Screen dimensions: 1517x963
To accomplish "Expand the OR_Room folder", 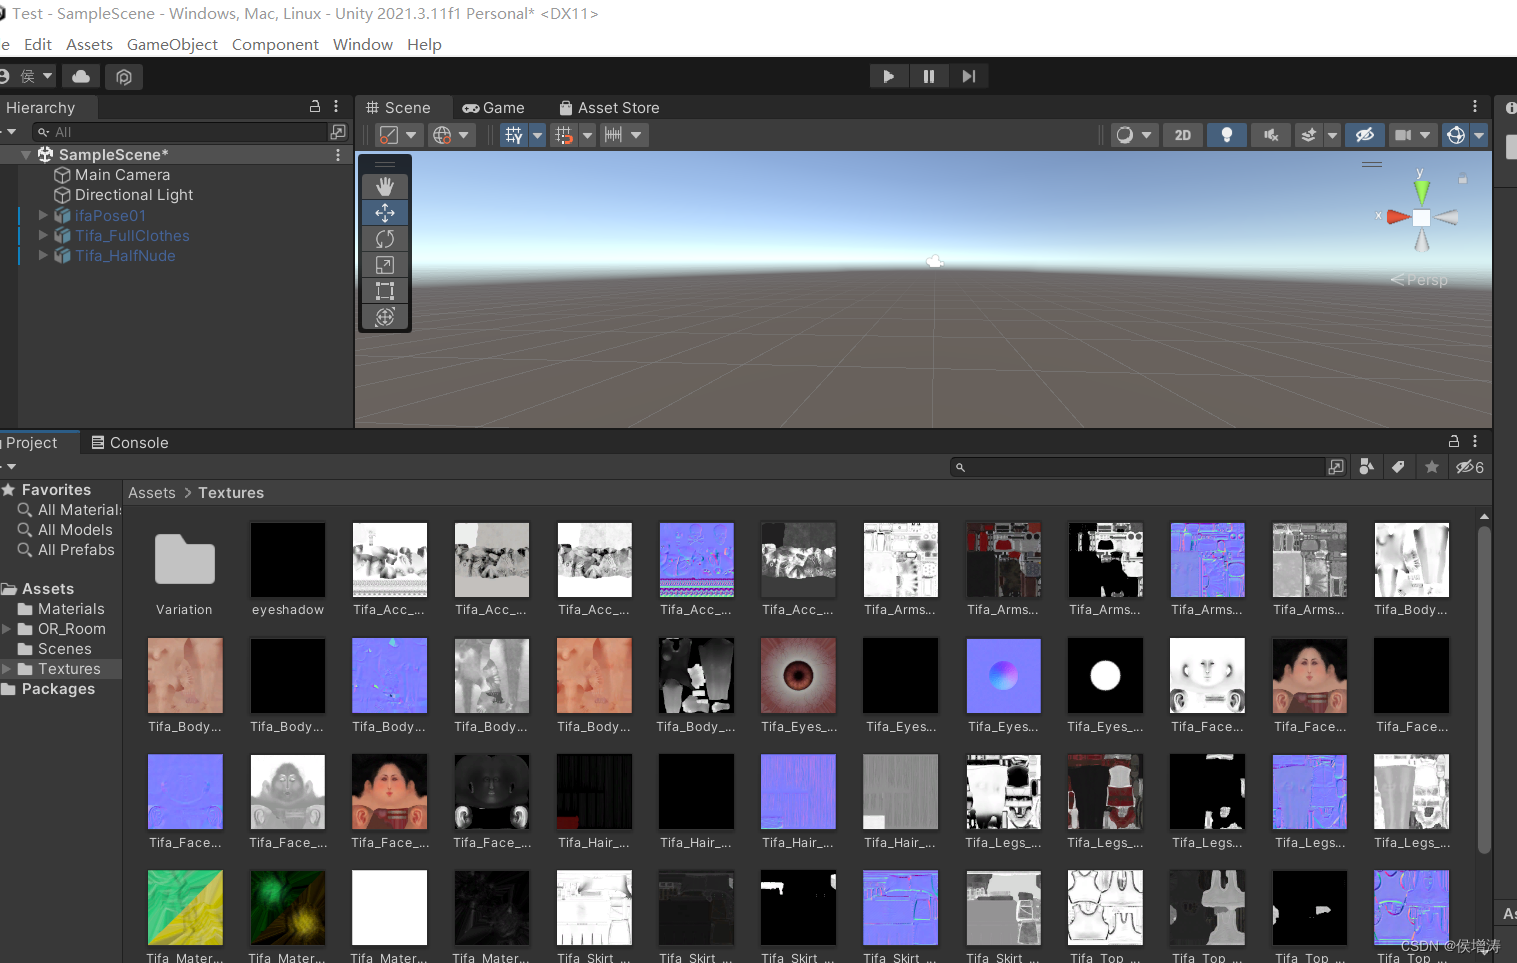I will point(7,629).
